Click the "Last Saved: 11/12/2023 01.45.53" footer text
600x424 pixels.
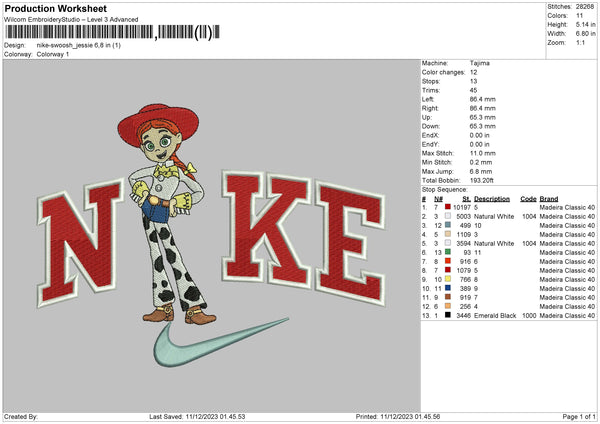point(197,417)
